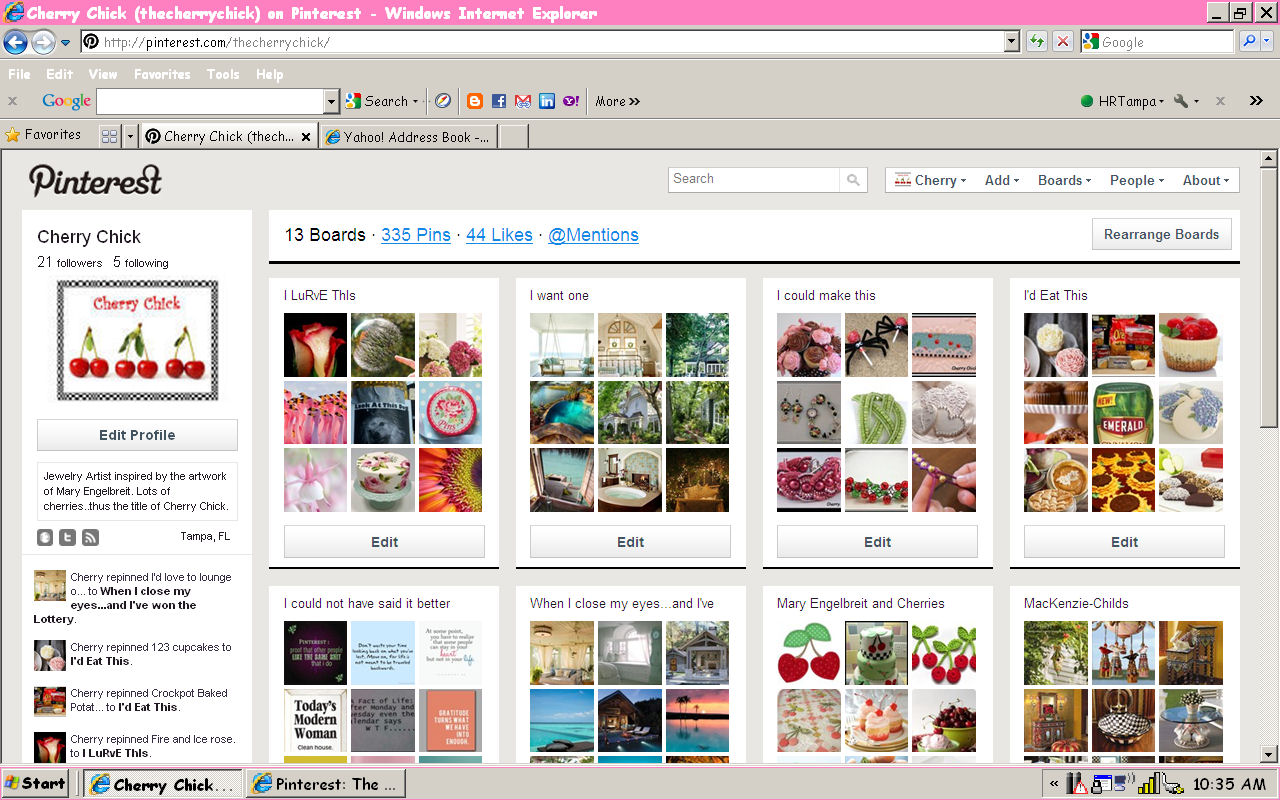Click the browser Back arrow button
This screenshot has height=800, width=1280.
click(x=15, y=42)
